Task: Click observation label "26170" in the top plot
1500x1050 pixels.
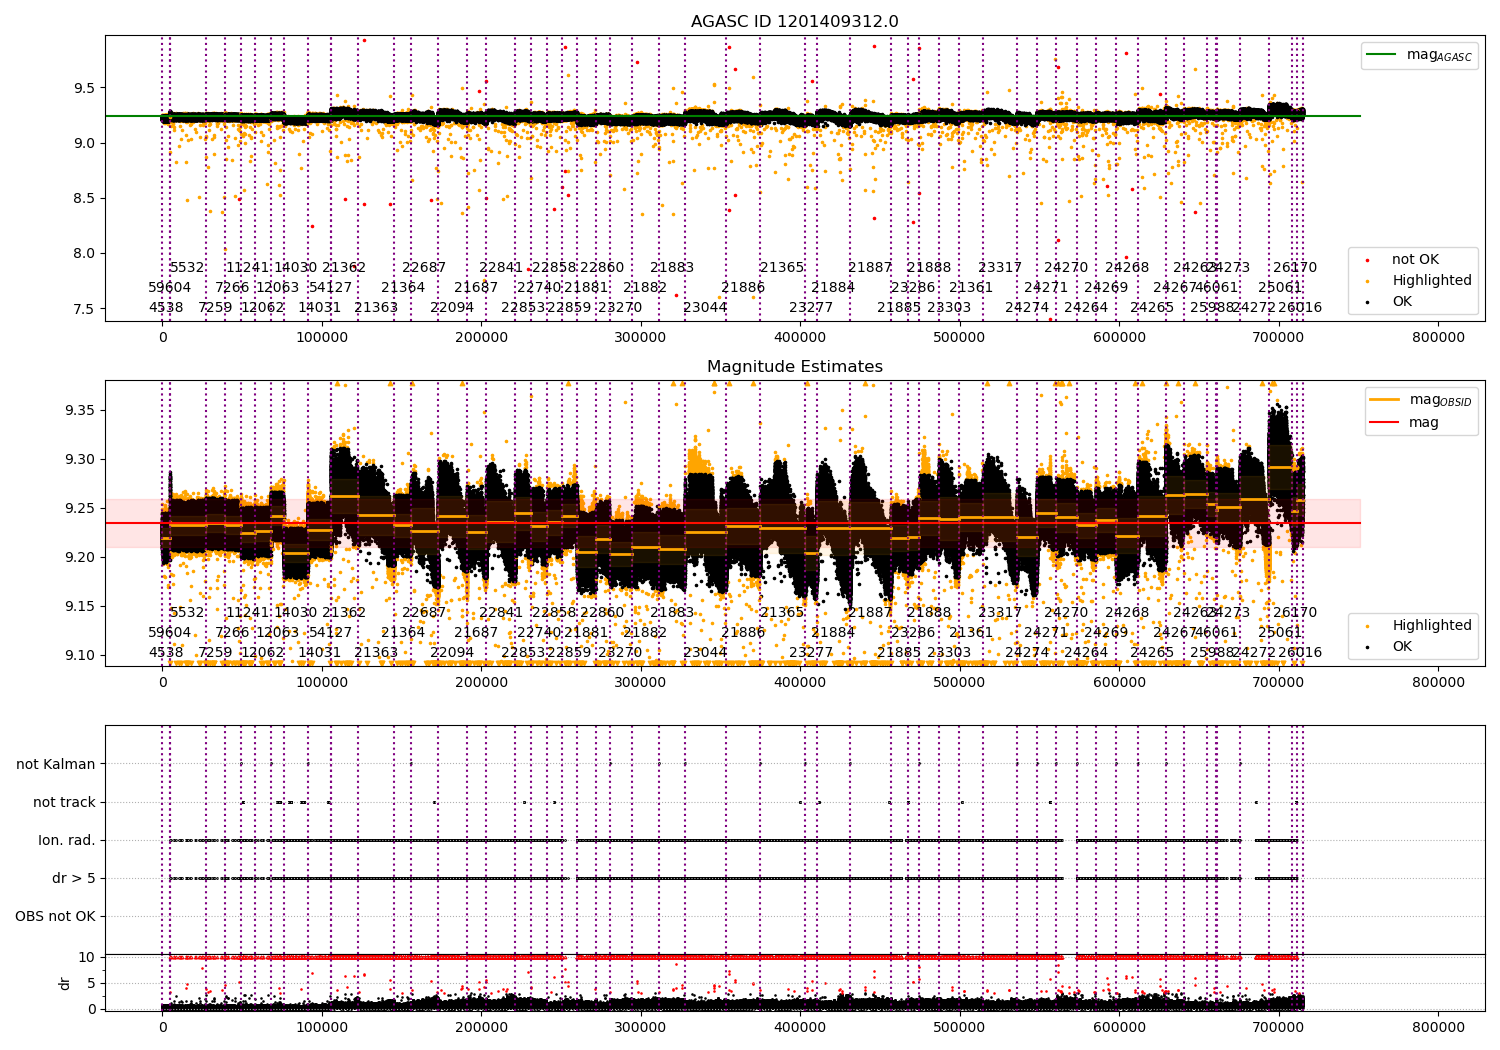Action: pos(1295,268)
